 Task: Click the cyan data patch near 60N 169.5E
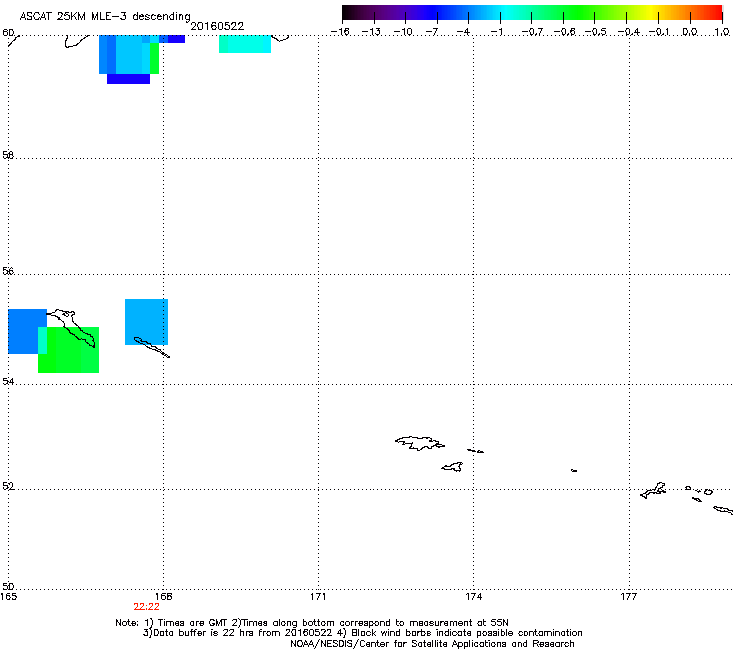[245, 44]
